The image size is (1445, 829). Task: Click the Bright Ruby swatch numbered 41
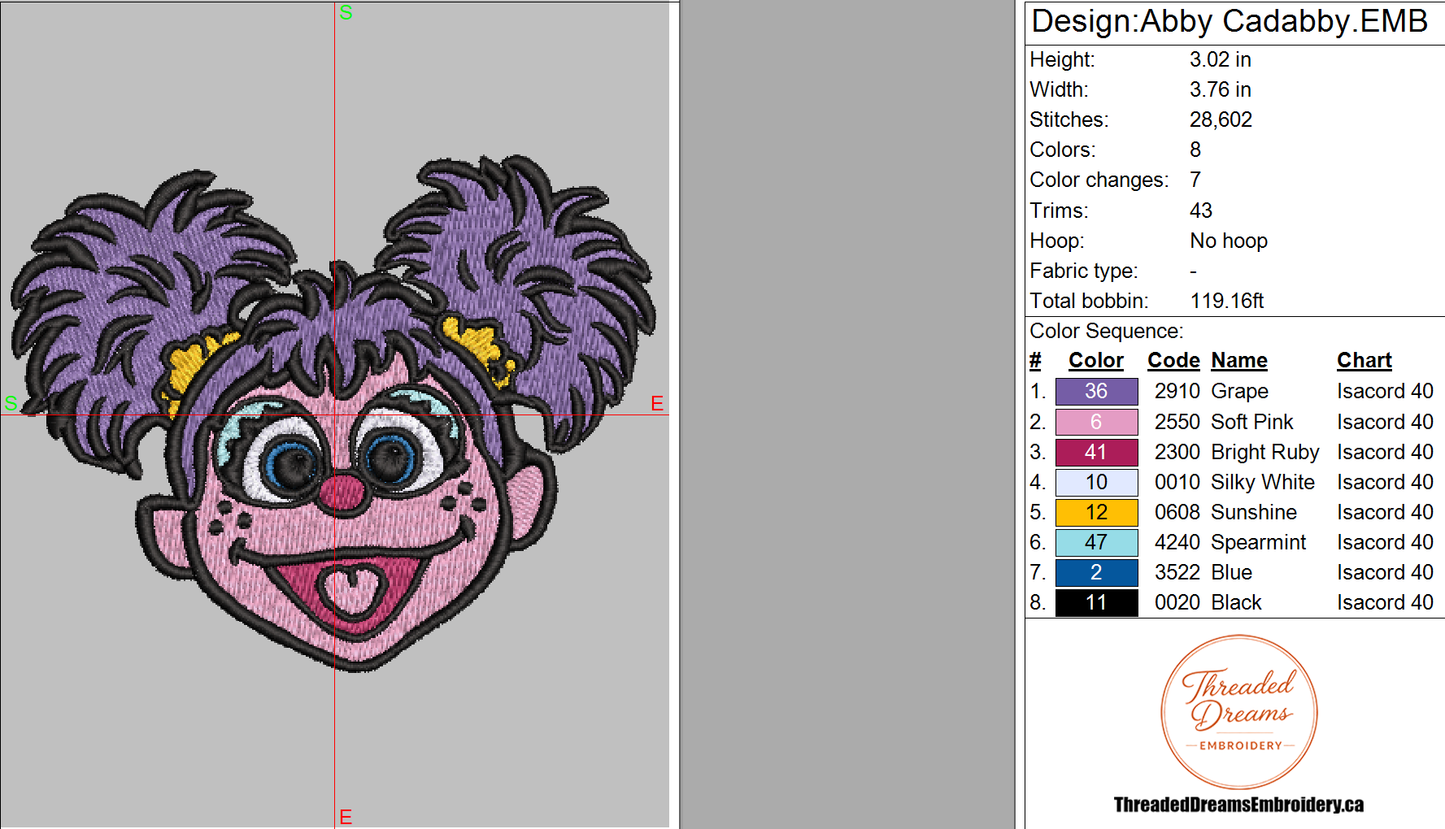(1096, 452)
